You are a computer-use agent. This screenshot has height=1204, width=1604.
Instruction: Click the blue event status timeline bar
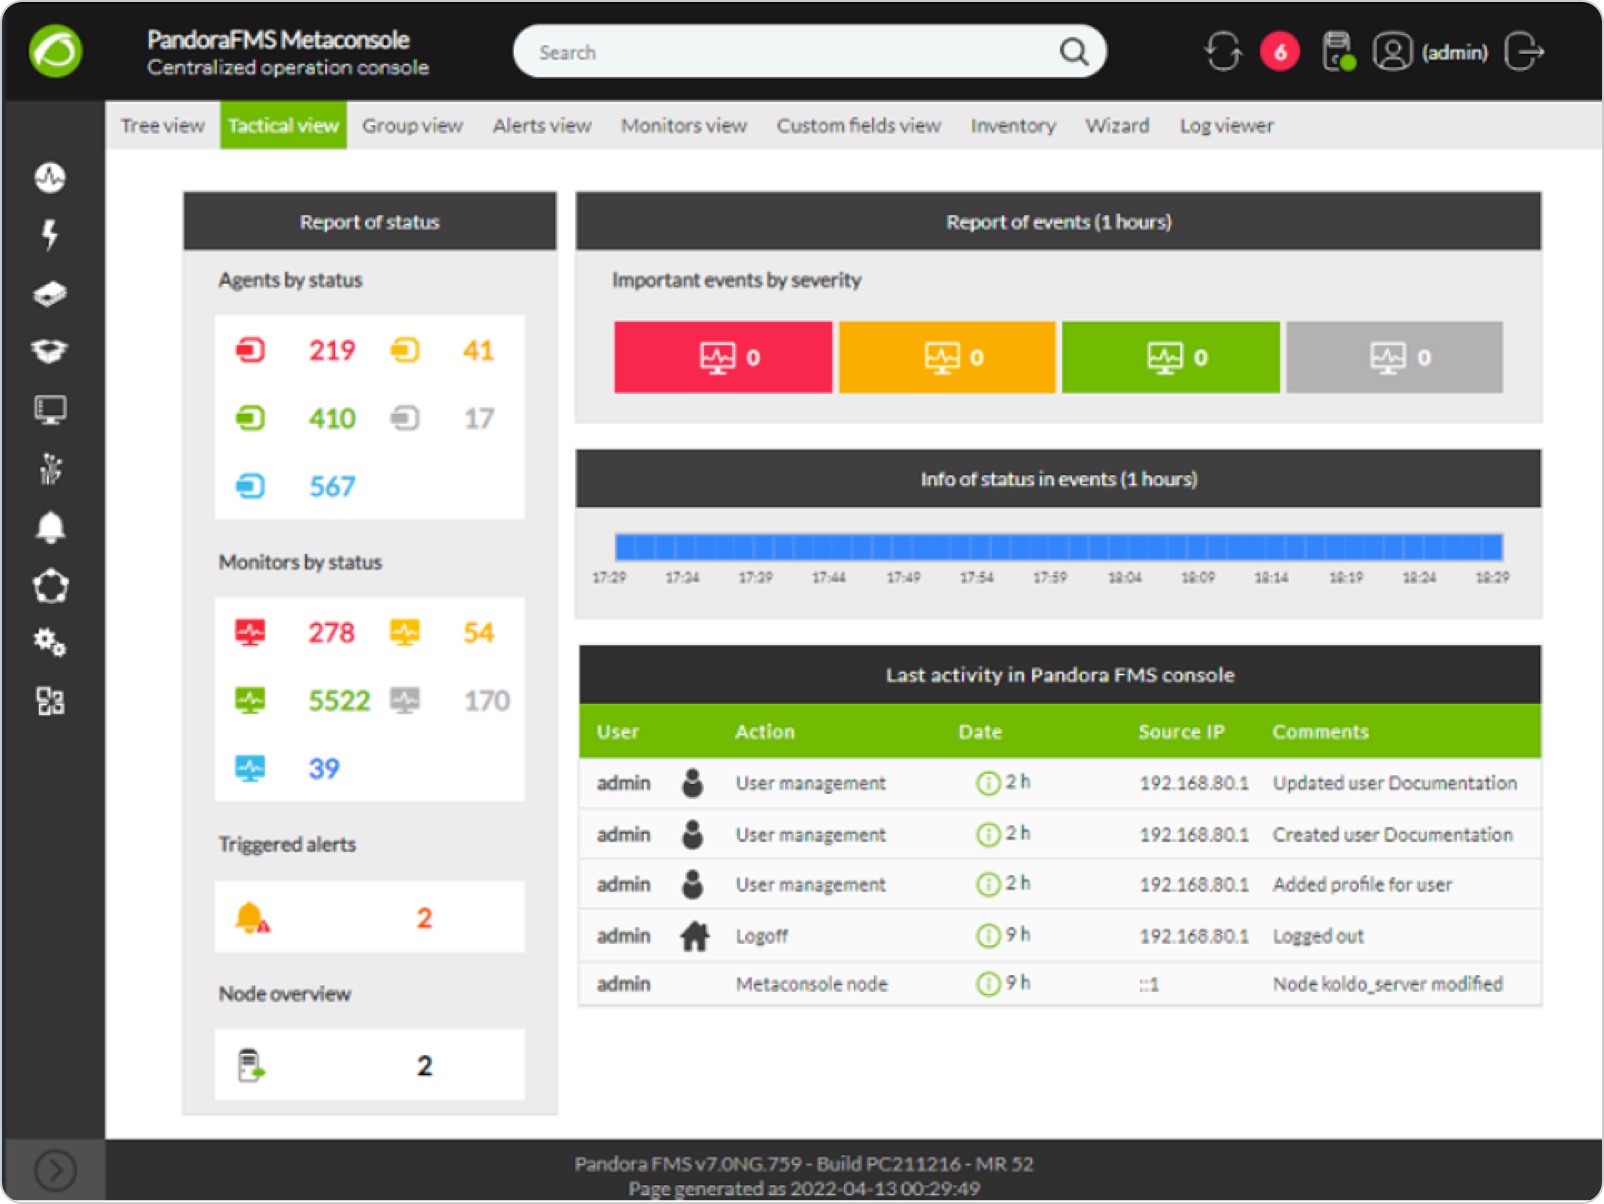click(1059, 546)
